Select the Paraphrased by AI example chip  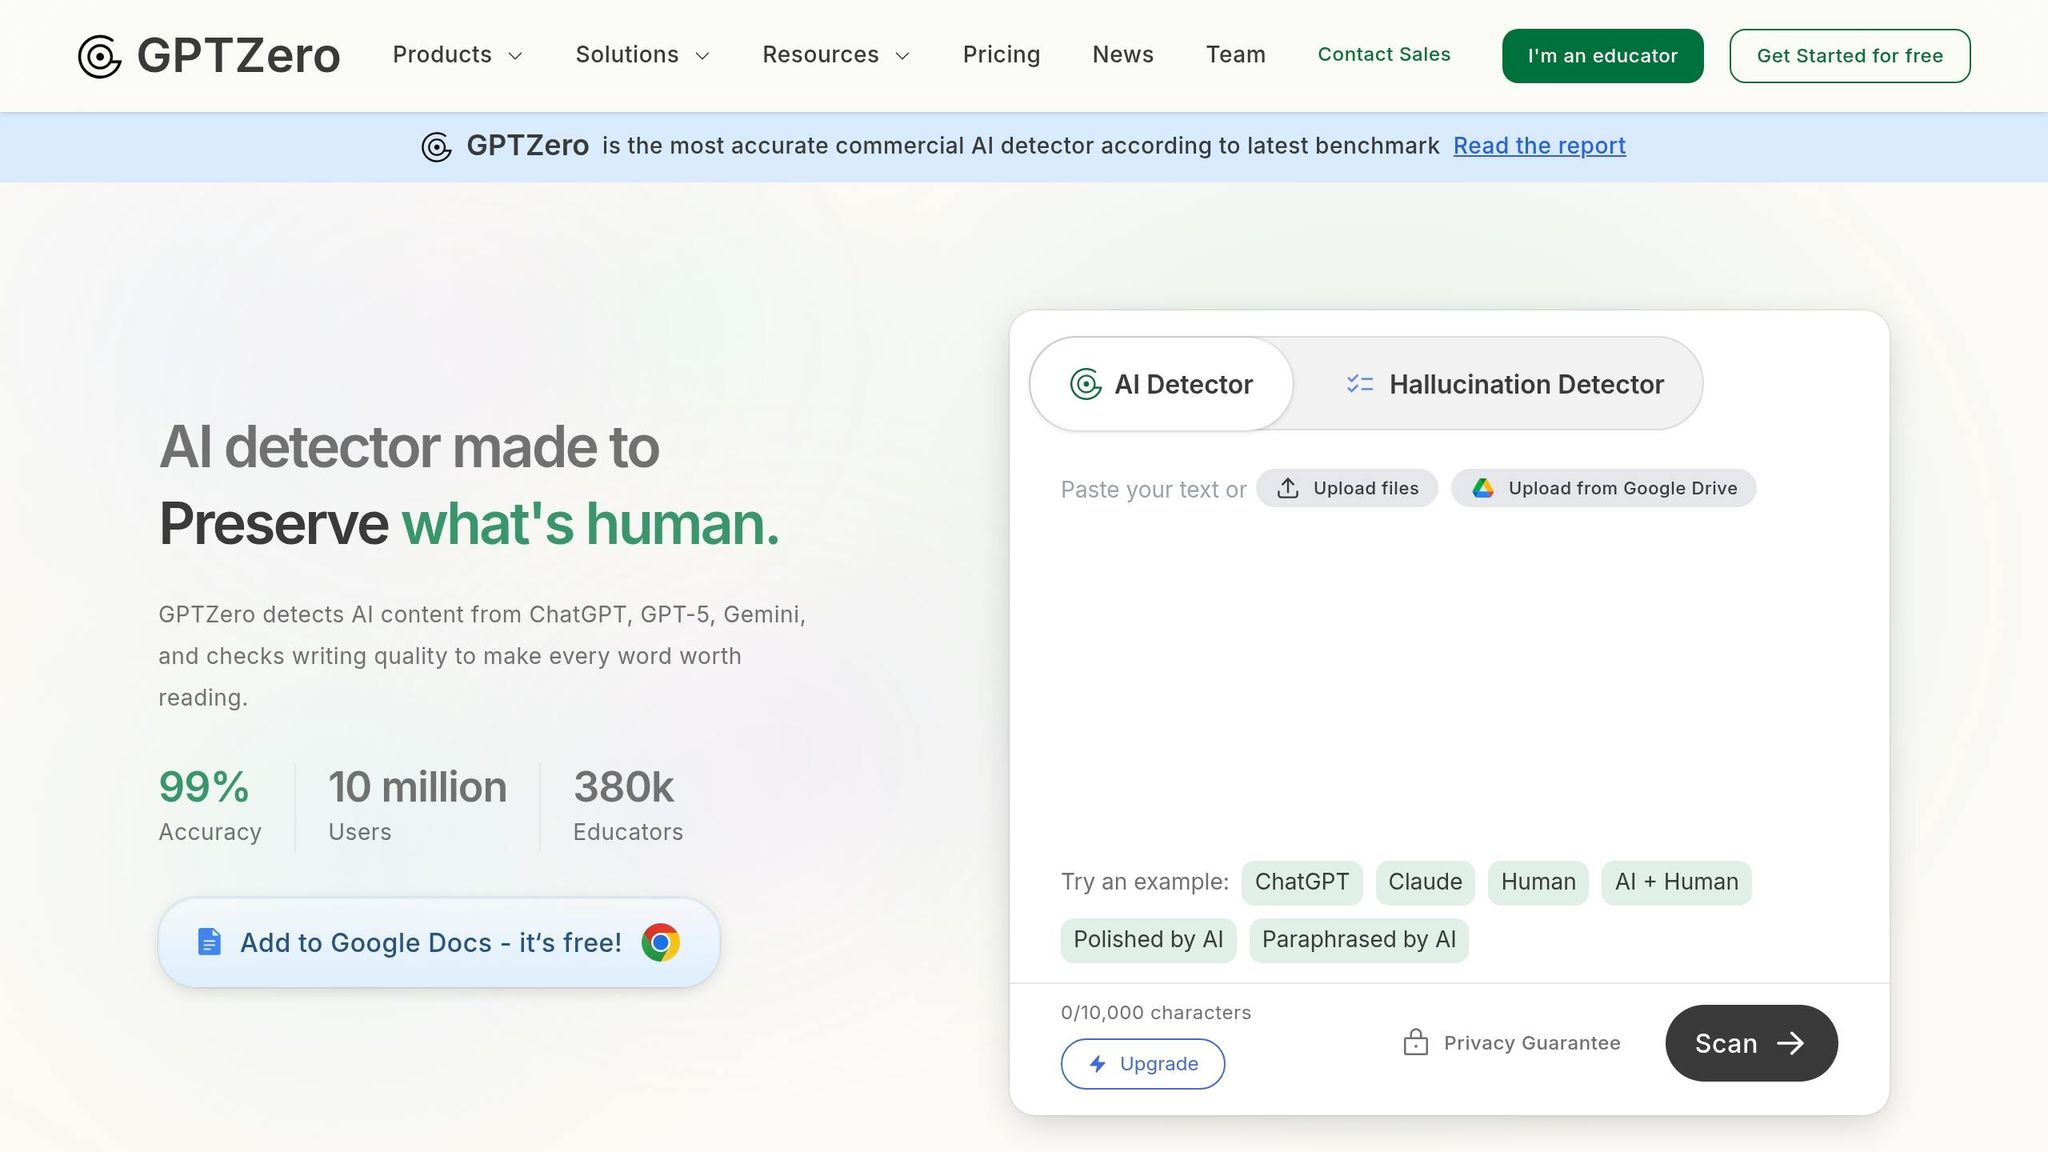coord(1358,939)
